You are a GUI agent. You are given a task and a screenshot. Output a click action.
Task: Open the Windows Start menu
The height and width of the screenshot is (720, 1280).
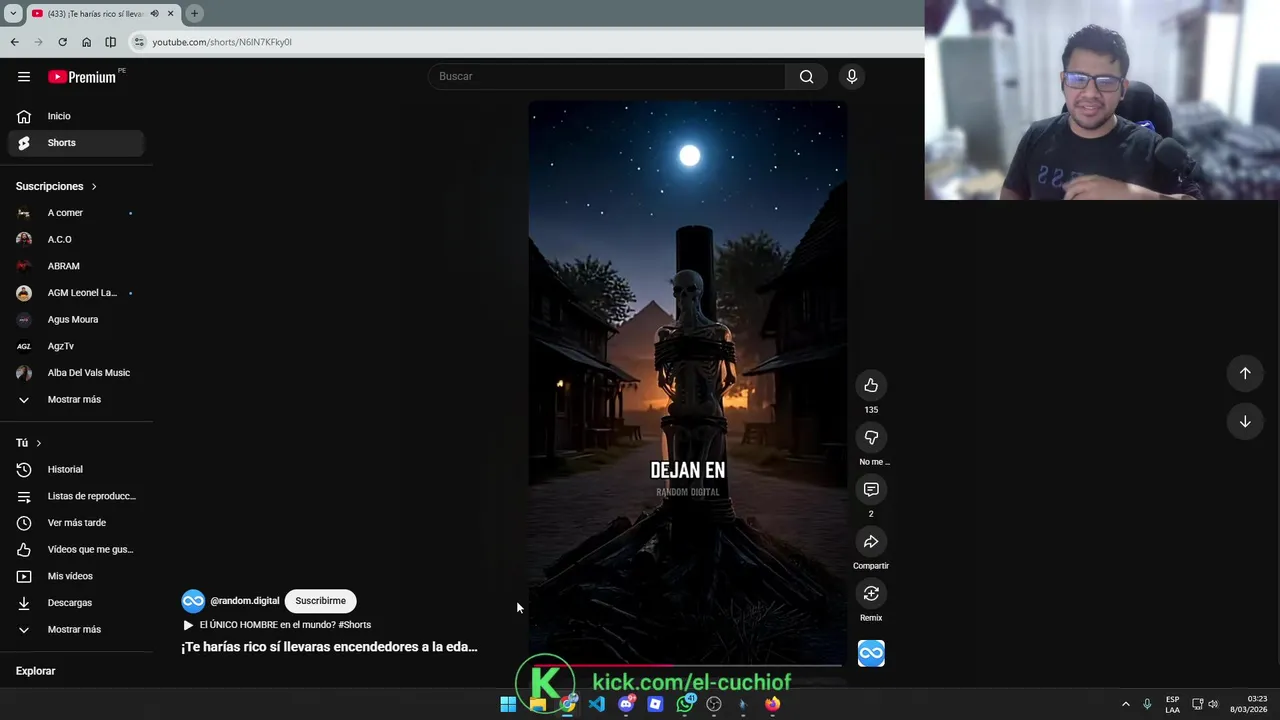point(508,704)
